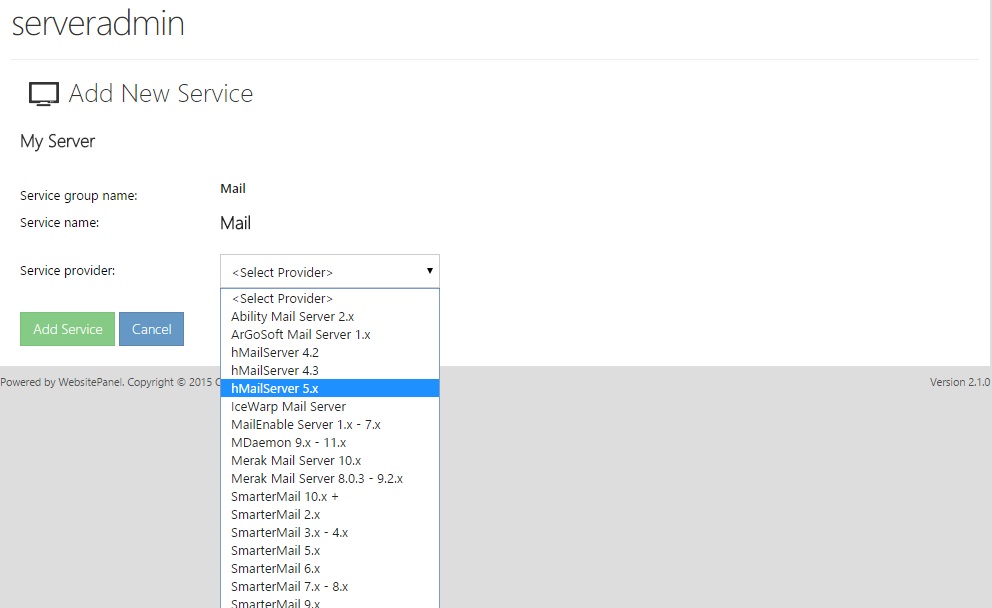Click the My Server heading text
Viewport: 992px width, 608px height.
pyautogui.click(x=58, y=141)
